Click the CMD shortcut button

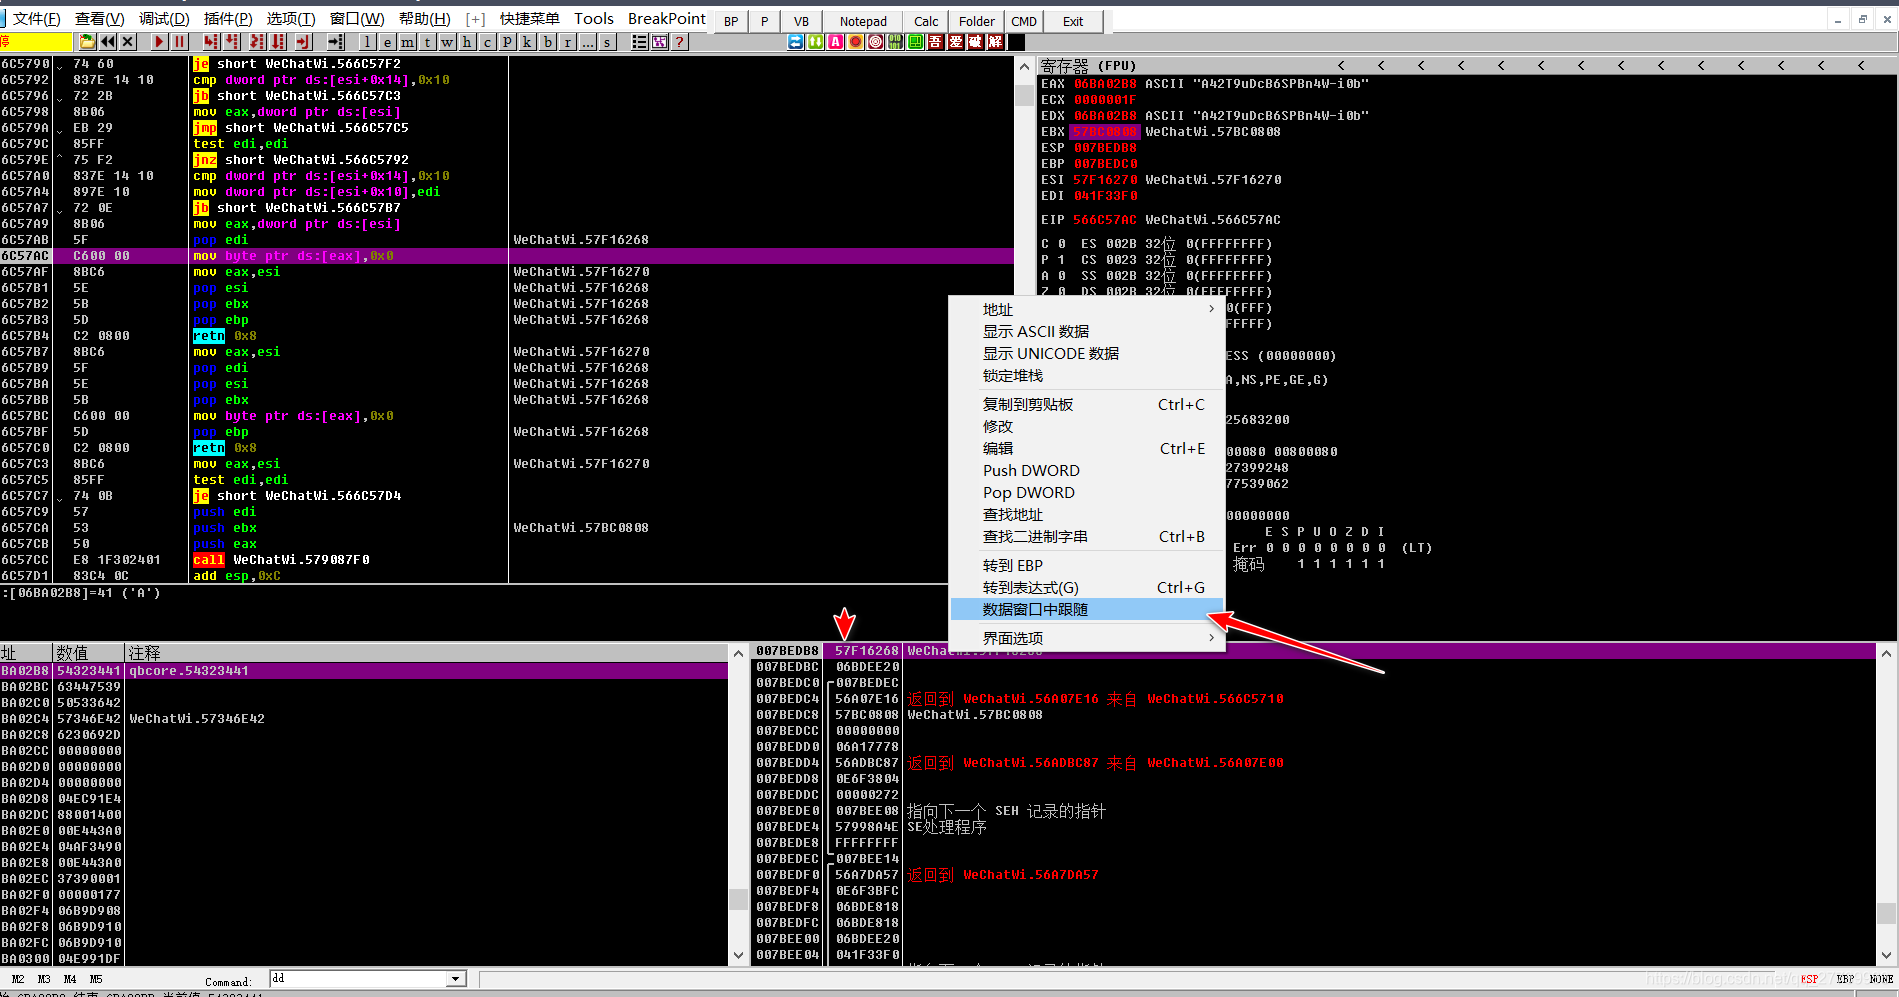tap(1024, 21)
